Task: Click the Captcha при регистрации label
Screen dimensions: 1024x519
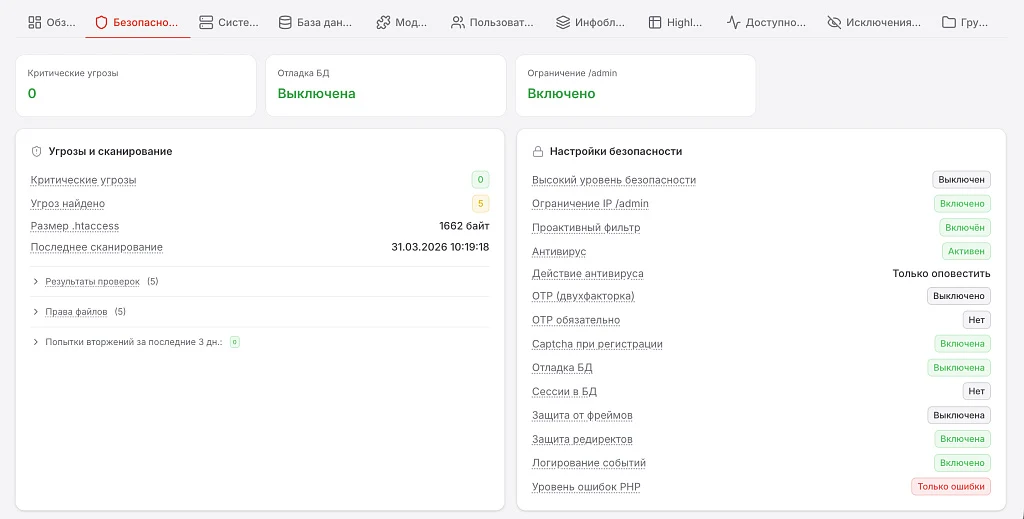Action: (598, 344)
